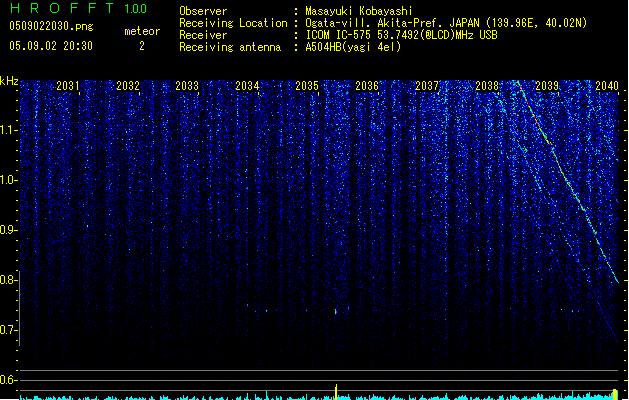Image resolution: width=629 pixels, height=400 pixels.
Task: Click the 2032 time marker
Action: pos(128,86)
